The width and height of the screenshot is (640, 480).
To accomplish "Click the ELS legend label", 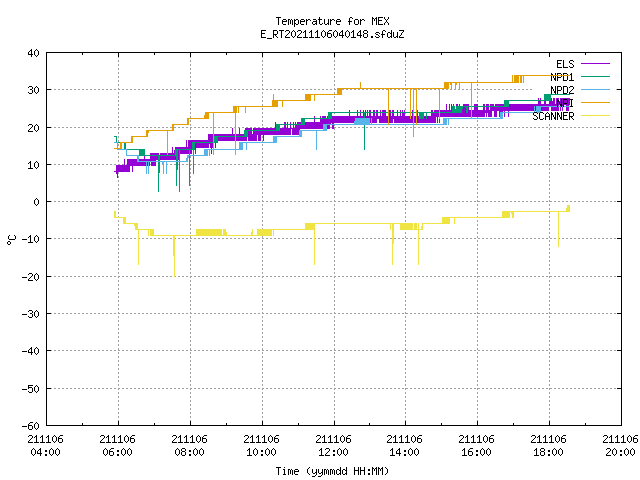I will click(x=565, y=64).
